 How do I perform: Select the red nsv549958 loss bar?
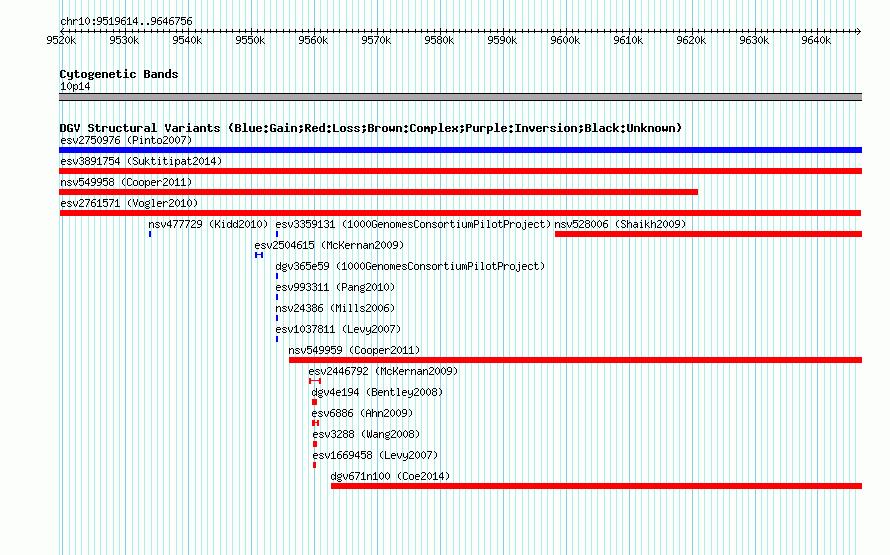[x=379, y=192]
